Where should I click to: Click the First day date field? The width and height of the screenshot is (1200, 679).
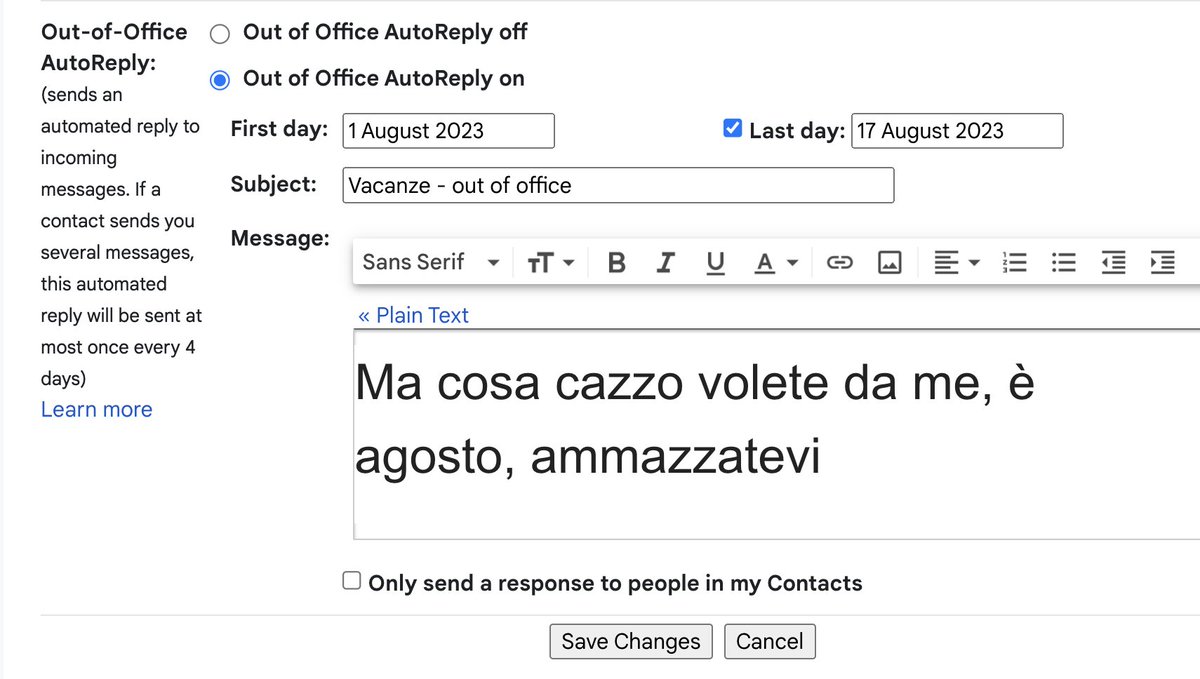(448, 131)
